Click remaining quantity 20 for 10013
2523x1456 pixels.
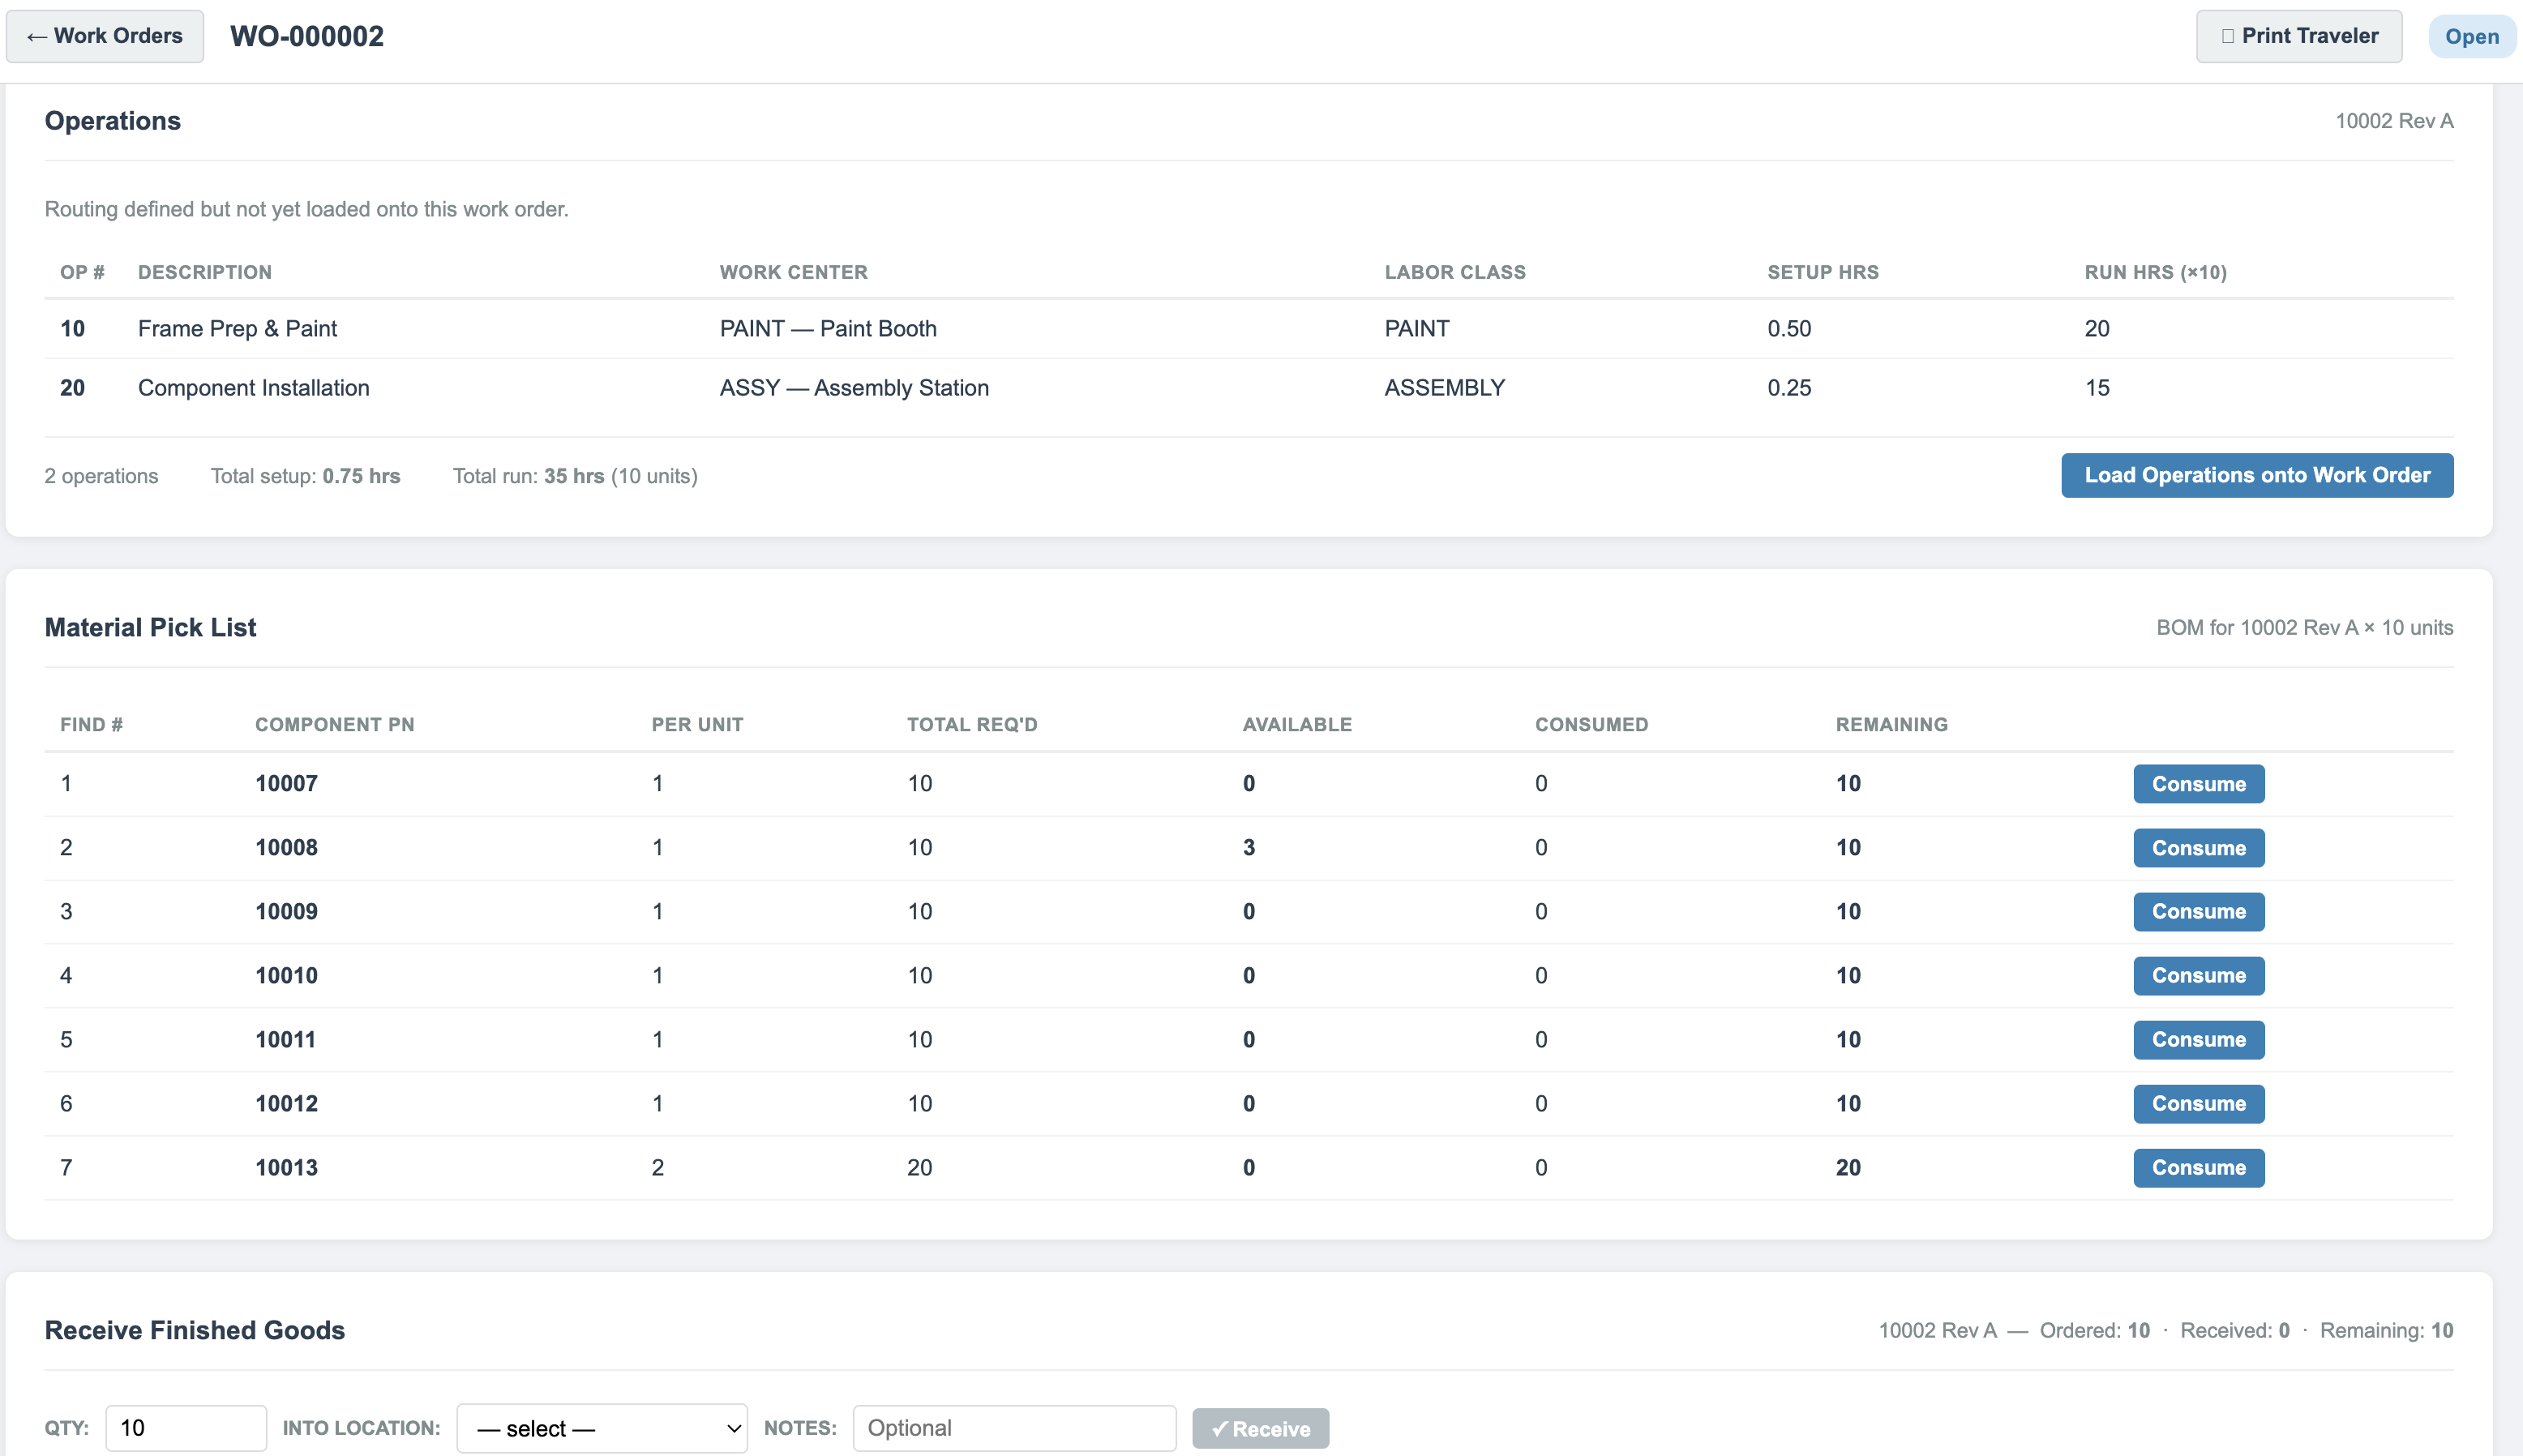(x=1848, y=1168)
